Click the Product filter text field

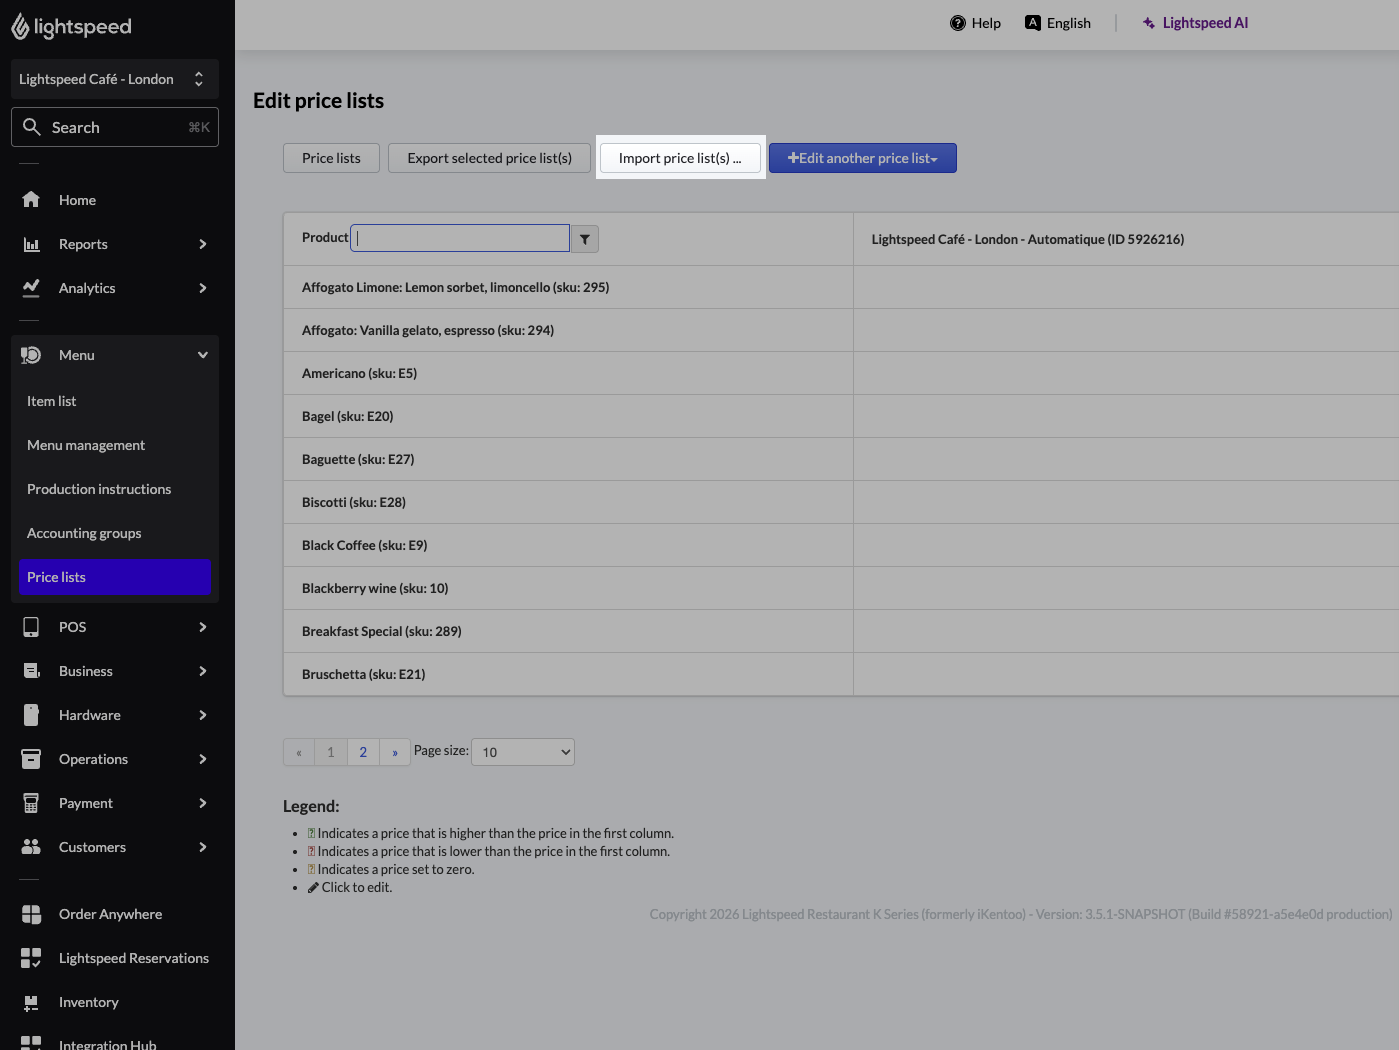(460, 238)
